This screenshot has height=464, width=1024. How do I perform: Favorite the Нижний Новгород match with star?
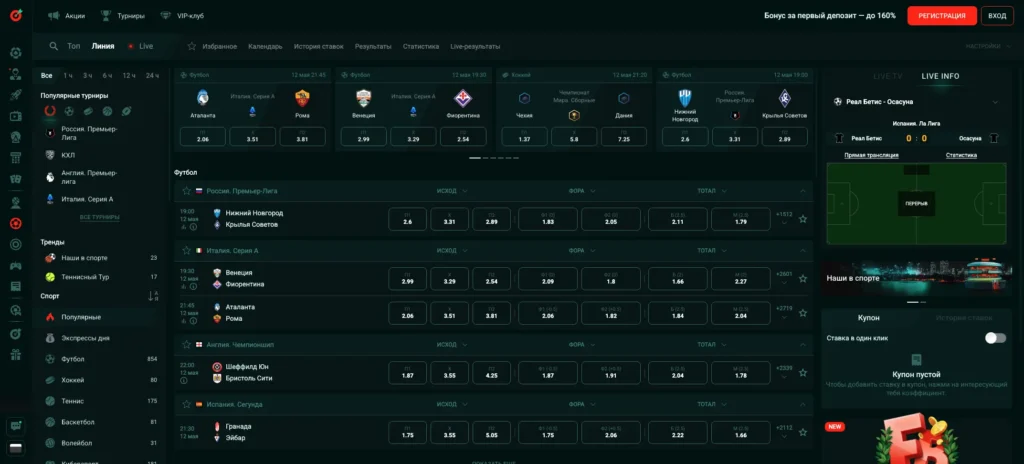803,219
